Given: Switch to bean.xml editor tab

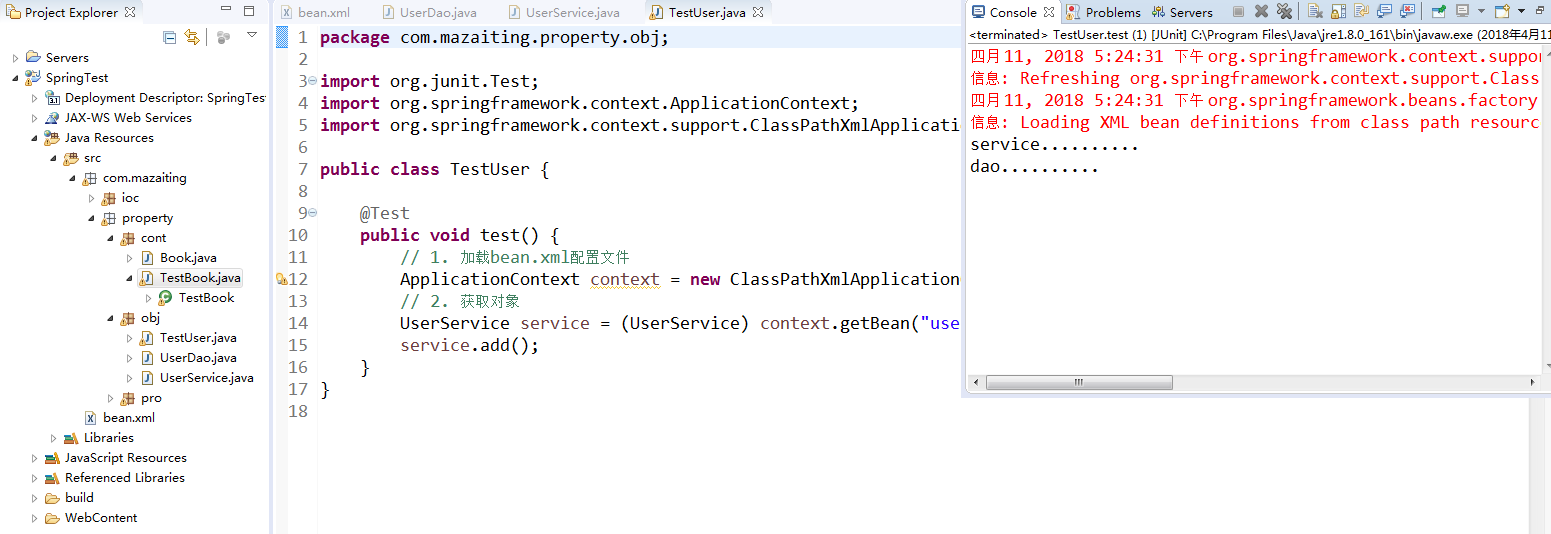Looking at the screenshot, I should coord(315,13).
